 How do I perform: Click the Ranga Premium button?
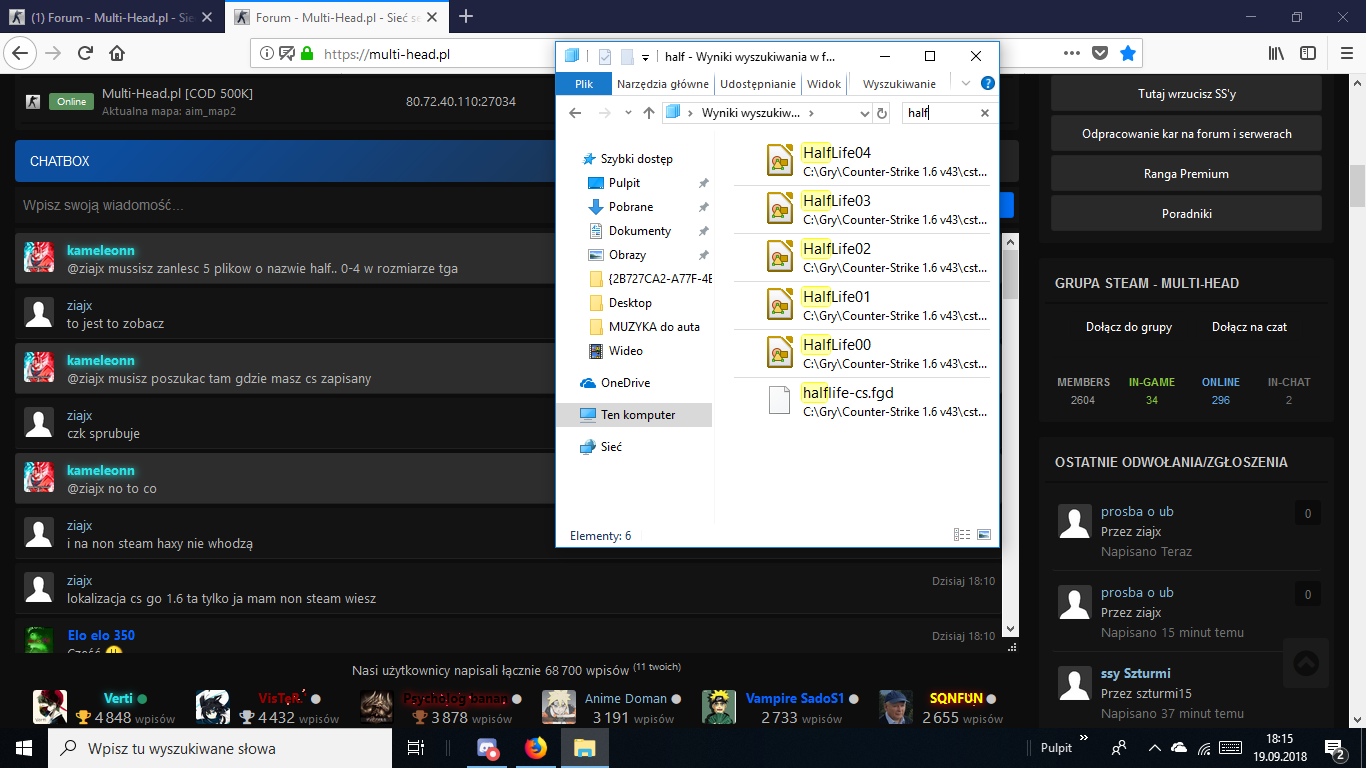1186,174
